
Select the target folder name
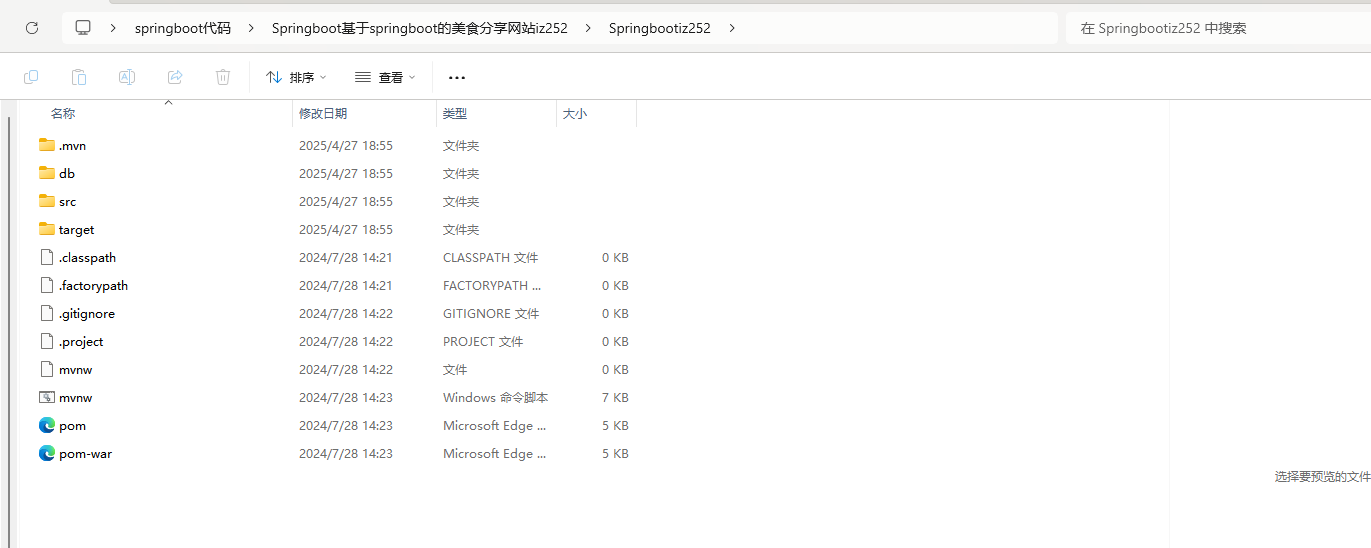pos(76,230)
